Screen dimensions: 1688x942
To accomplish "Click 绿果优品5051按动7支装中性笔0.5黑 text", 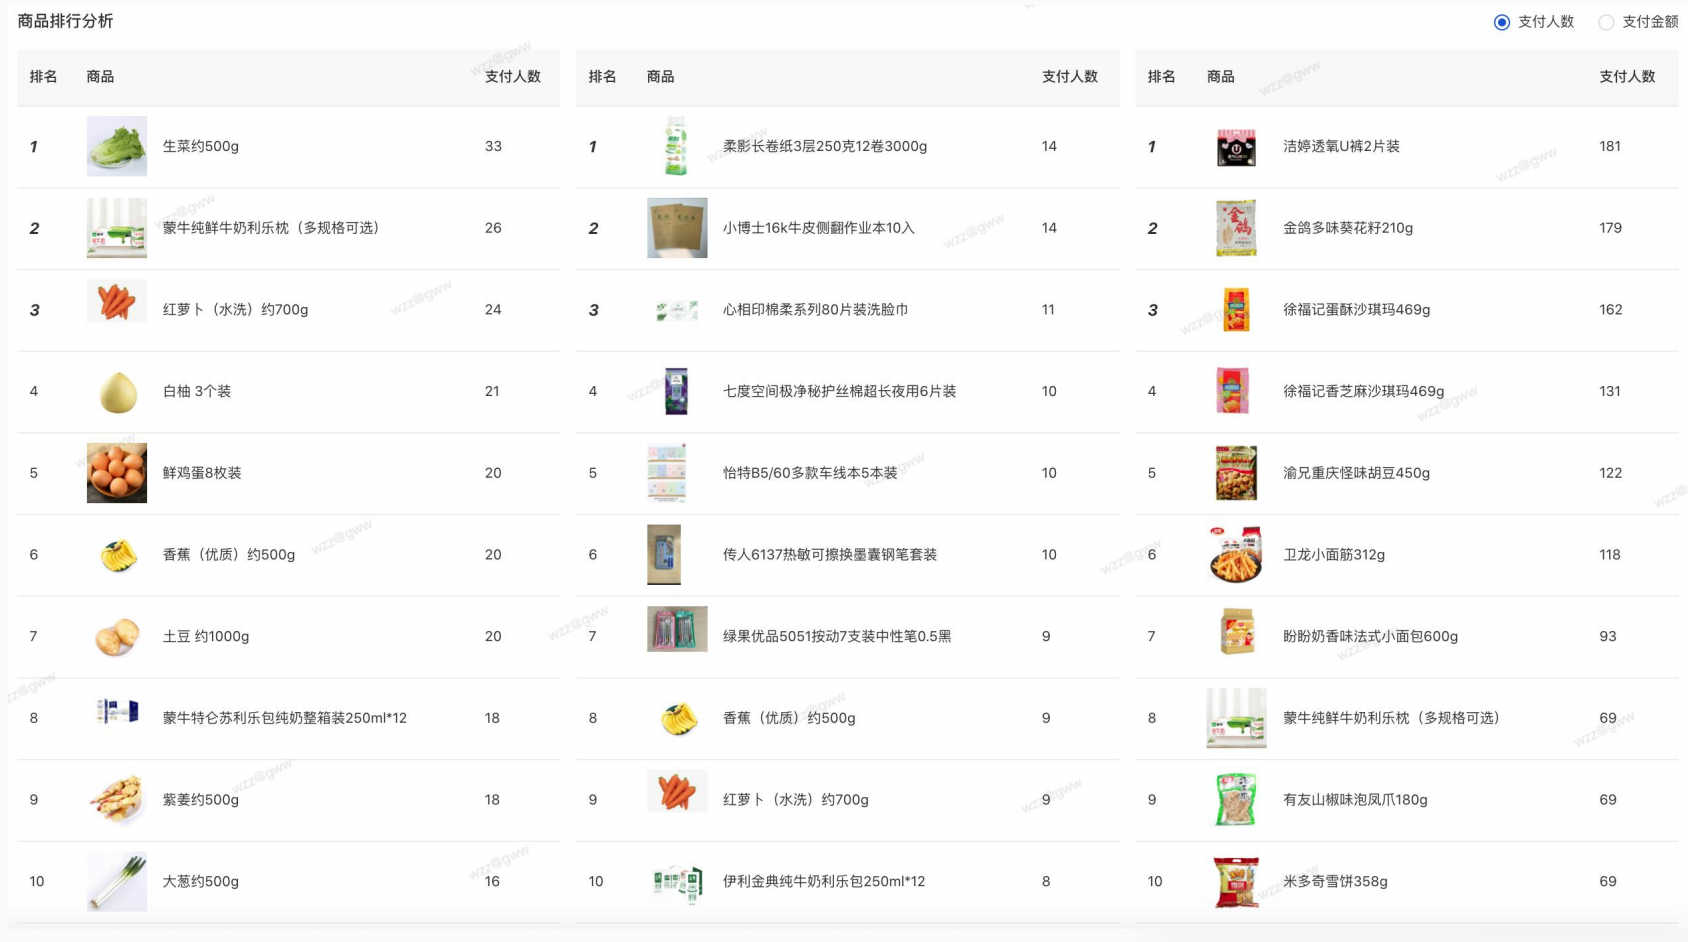I will coord(837,636).
